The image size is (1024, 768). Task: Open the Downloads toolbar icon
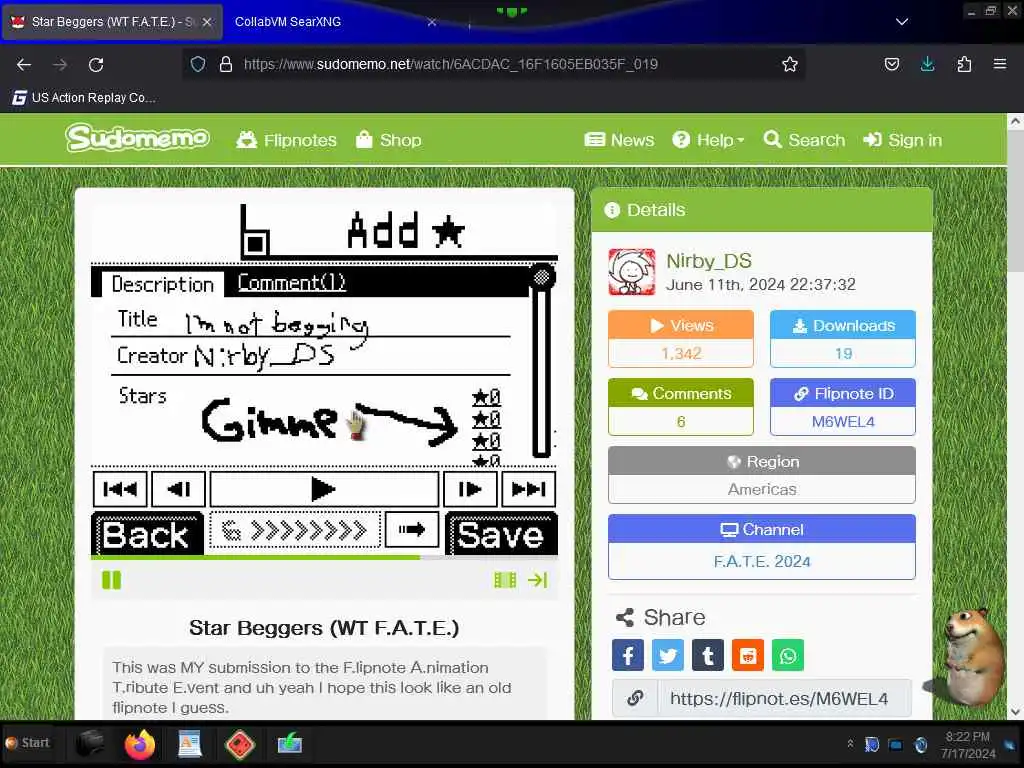click(x=927, y=64)
